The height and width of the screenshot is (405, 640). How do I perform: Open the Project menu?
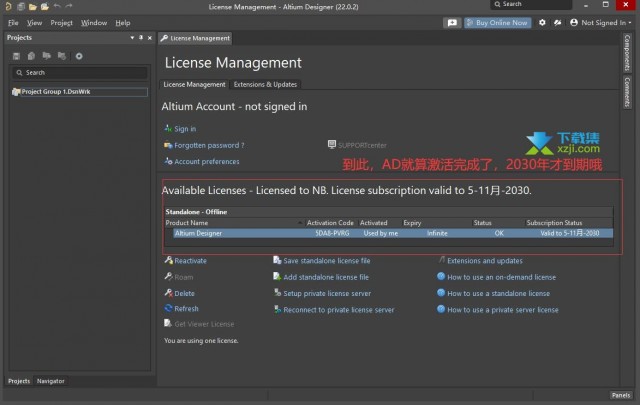click(61, 23)
